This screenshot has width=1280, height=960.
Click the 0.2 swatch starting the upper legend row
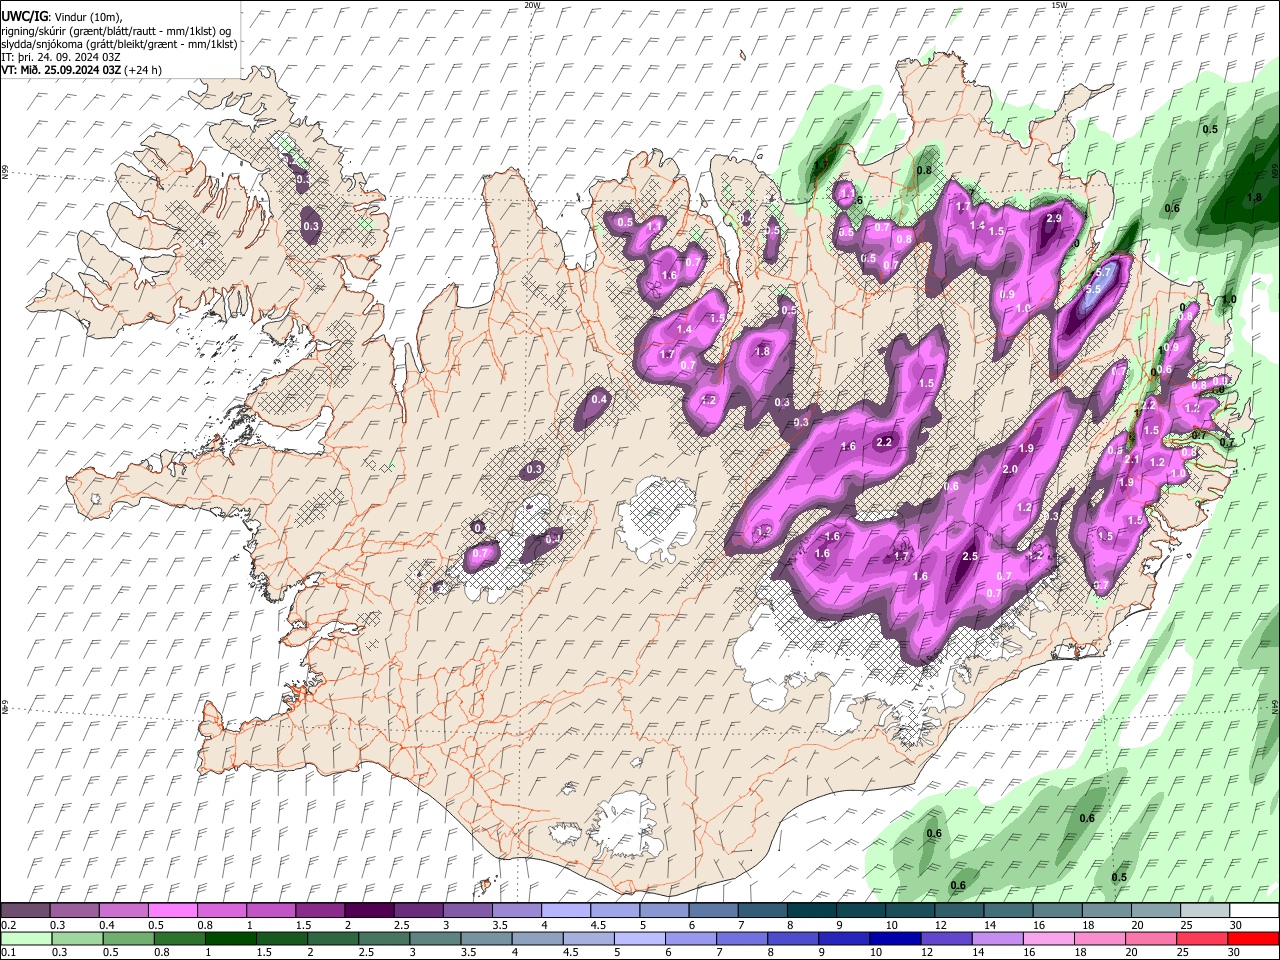(25, 911)
